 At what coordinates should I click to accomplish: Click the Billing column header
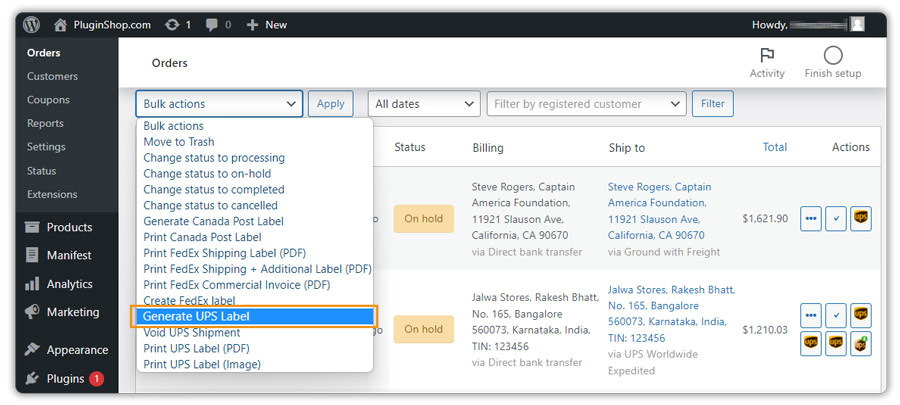[x=488, y=147]
